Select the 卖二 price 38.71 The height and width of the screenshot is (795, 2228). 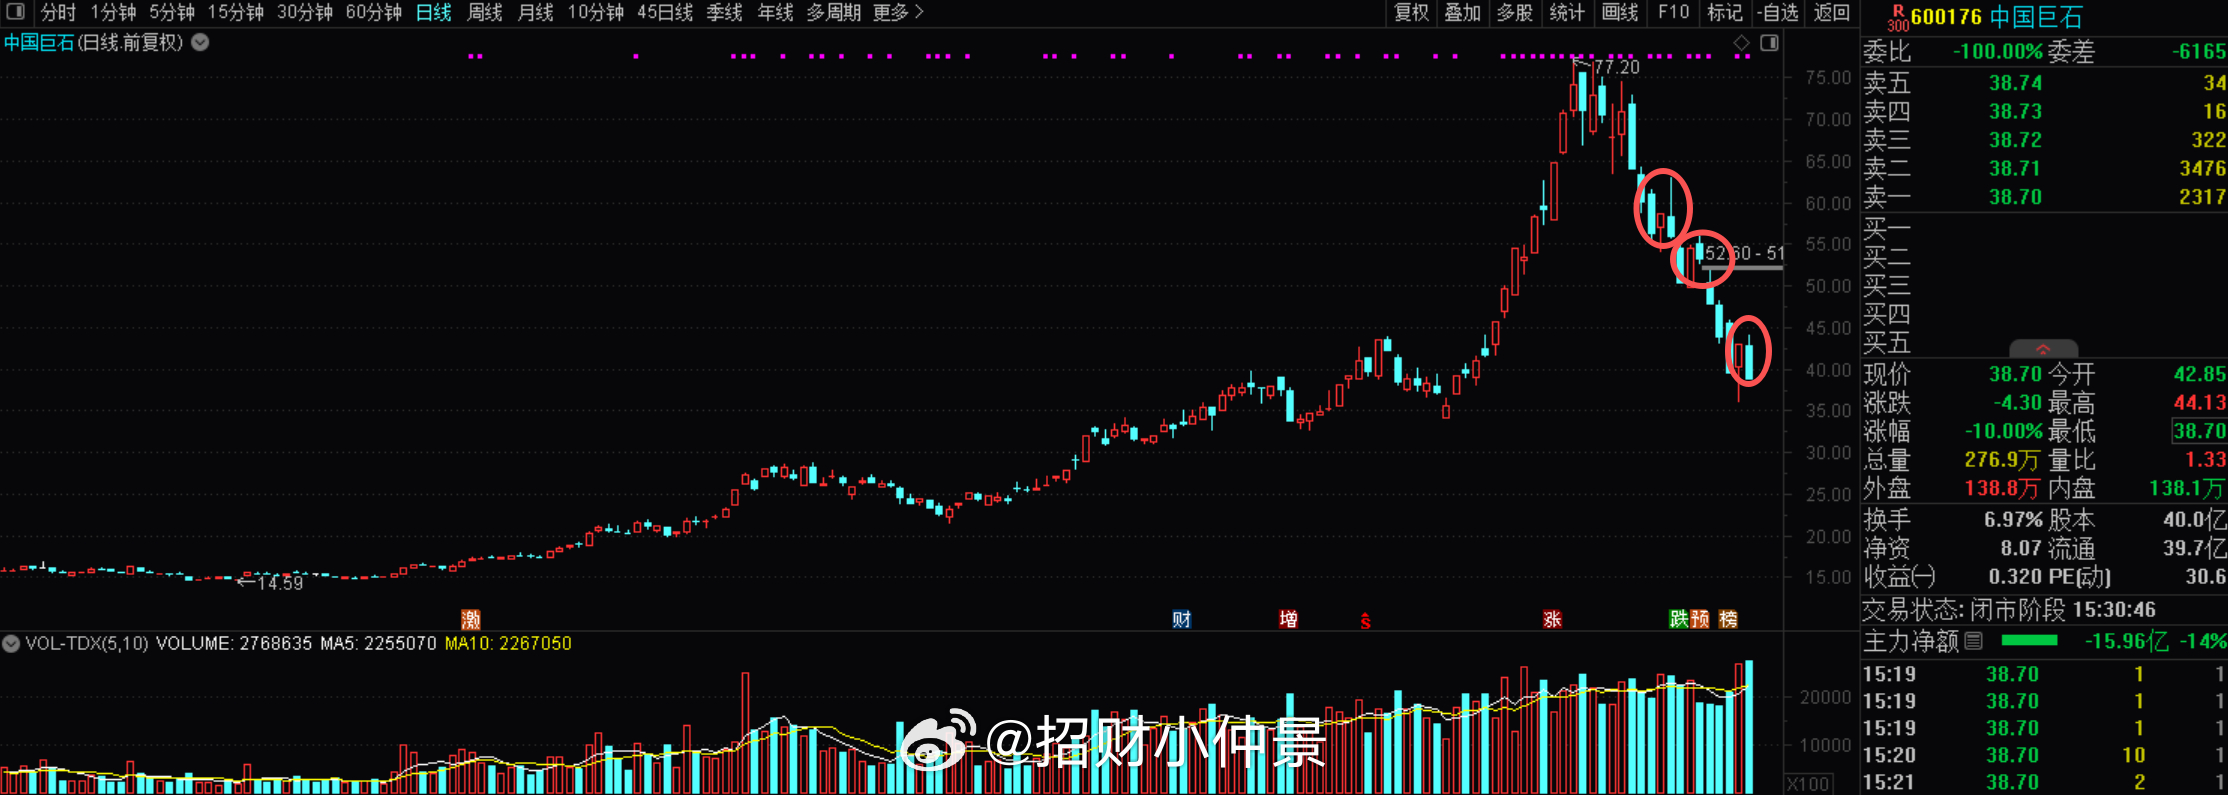[x=2015, y=168]
